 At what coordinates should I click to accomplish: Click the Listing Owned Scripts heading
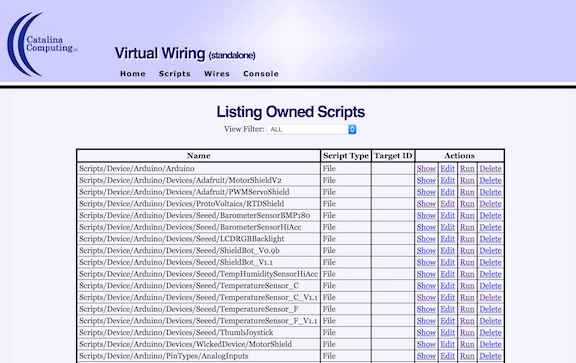[290, 112]
